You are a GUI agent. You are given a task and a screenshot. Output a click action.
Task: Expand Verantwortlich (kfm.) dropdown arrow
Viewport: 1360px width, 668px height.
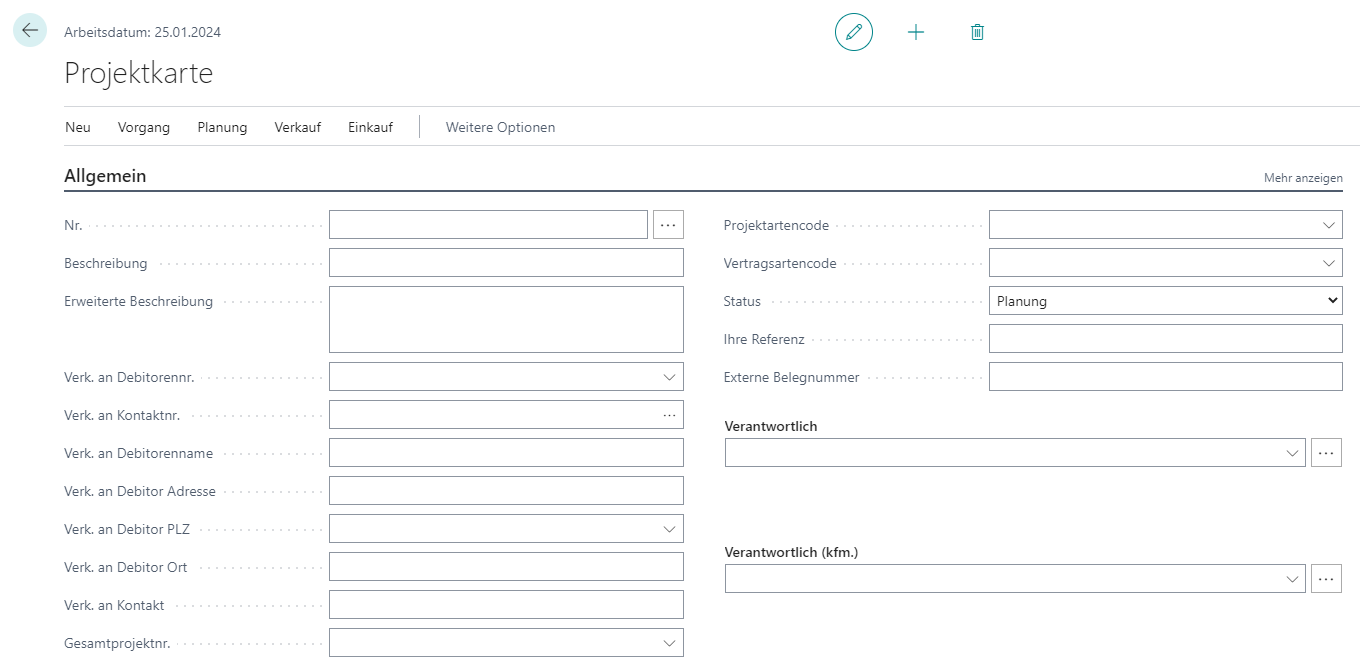(x=1291, y=579)
